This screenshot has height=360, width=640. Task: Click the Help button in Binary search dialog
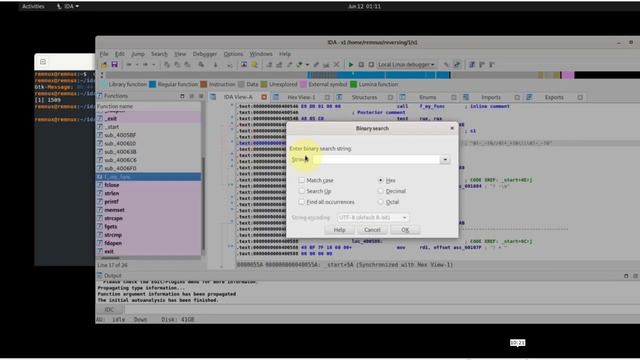[x=340, y=230]
